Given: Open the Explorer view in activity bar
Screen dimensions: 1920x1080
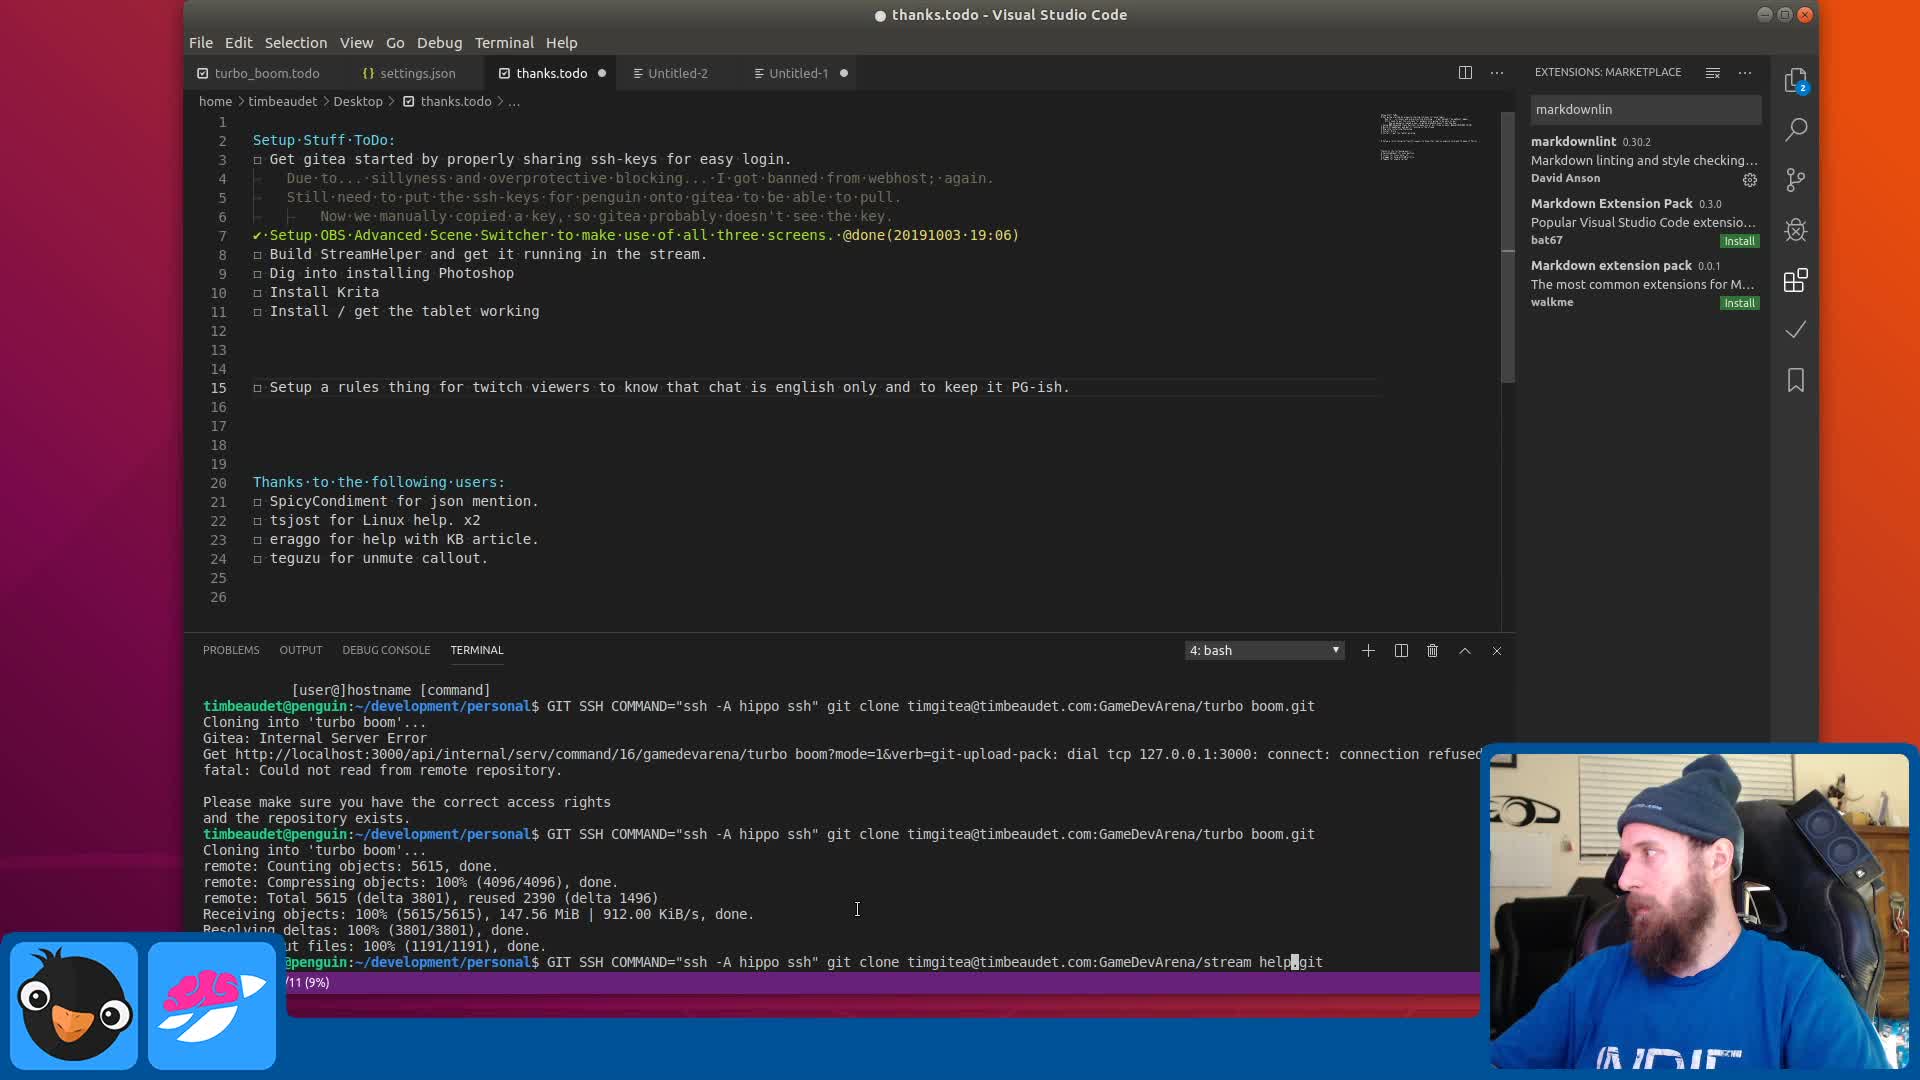Looking at the screenshot, I should tap(1796, 80).
